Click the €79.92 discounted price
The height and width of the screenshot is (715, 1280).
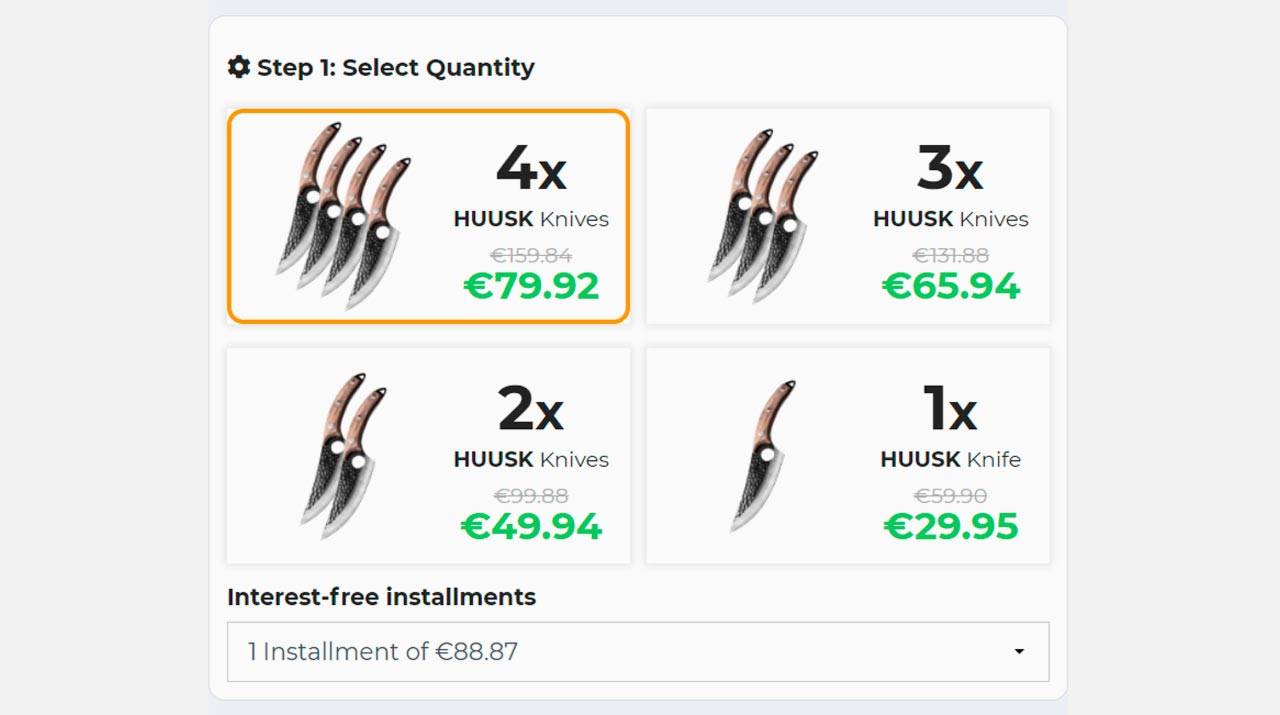pyautogui.click(x=531, y=286)
